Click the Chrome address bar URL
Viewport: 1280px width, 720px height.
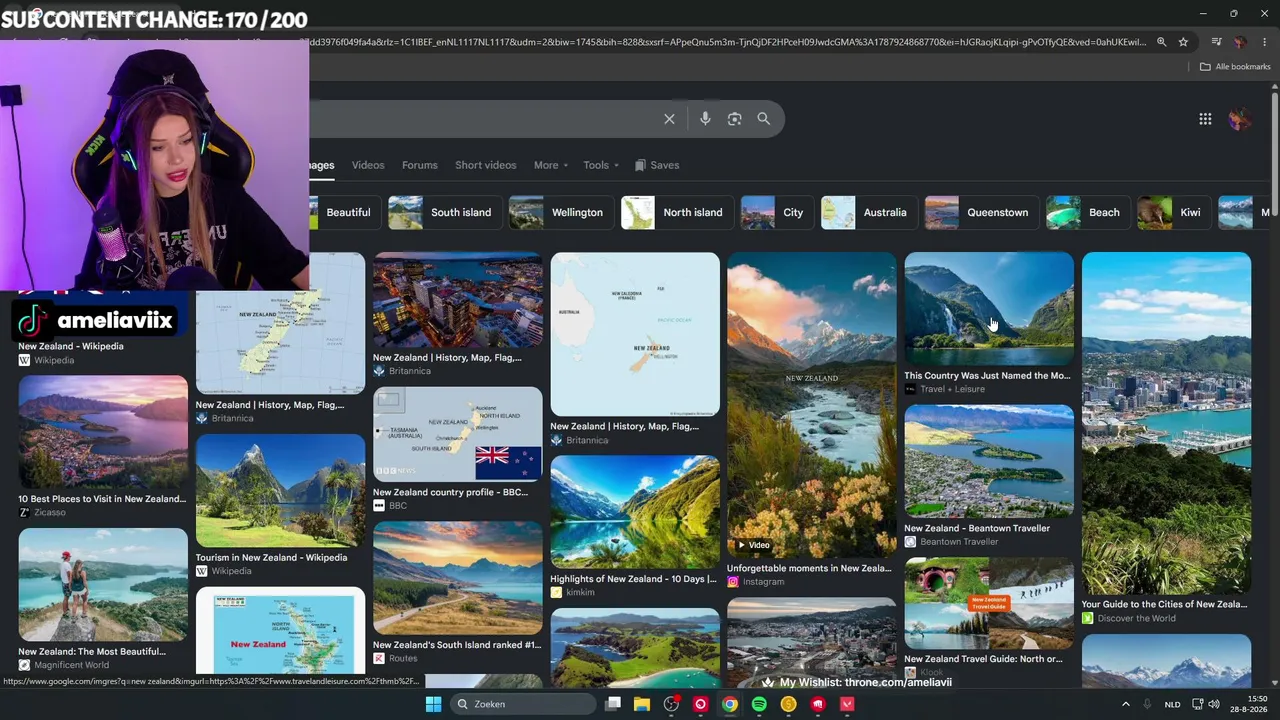(x=730, y=42)
